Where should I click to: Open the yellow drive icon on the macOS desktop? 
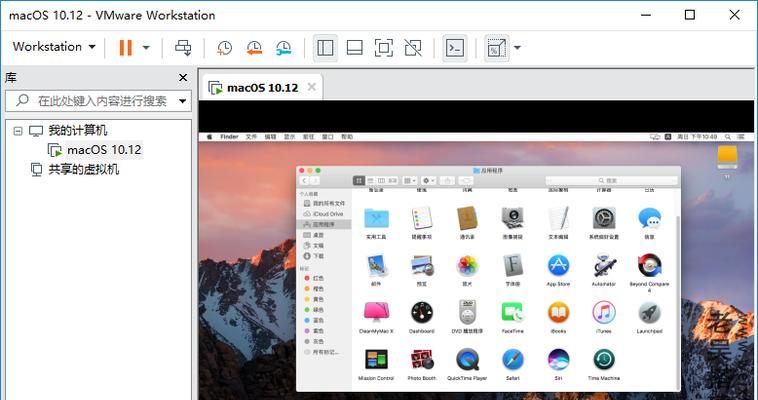pyautogui.click(x=727, y=157)
